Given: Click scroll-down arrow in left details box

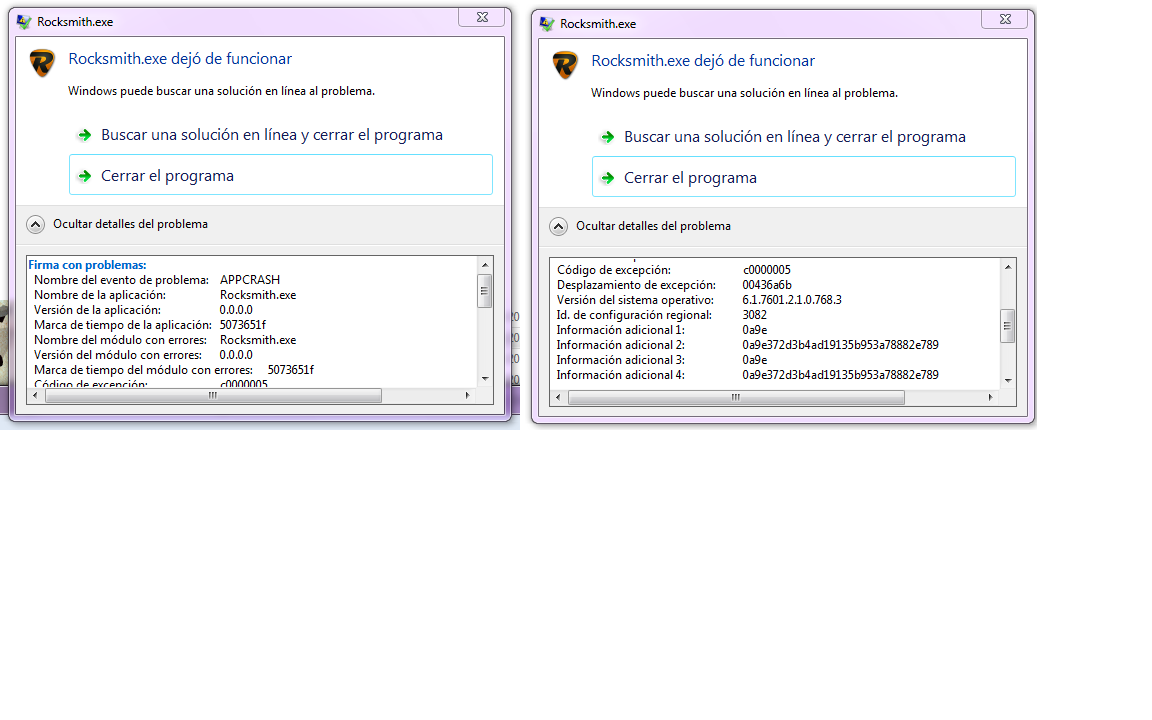Looking at the screenshot, I should 485,379.
